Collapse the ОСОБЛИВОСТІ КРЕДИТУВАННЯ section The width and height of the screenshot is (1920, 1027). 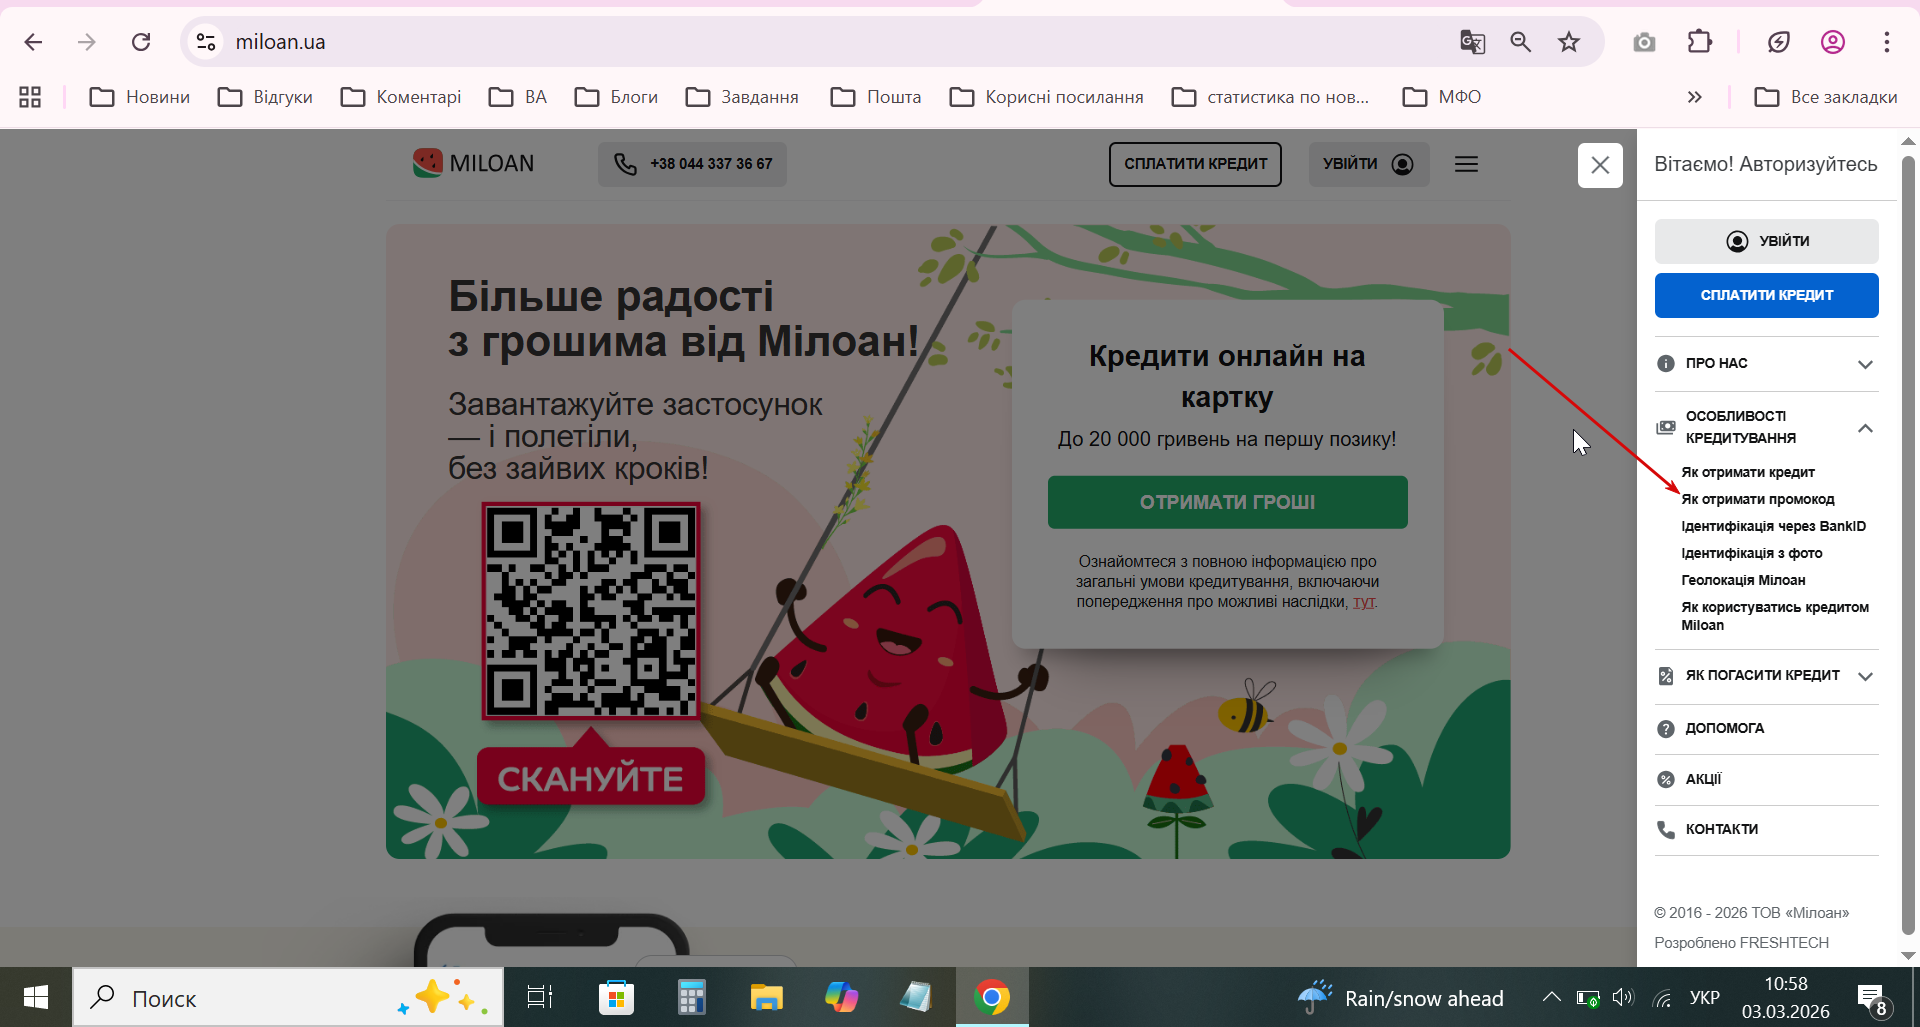1766,427
